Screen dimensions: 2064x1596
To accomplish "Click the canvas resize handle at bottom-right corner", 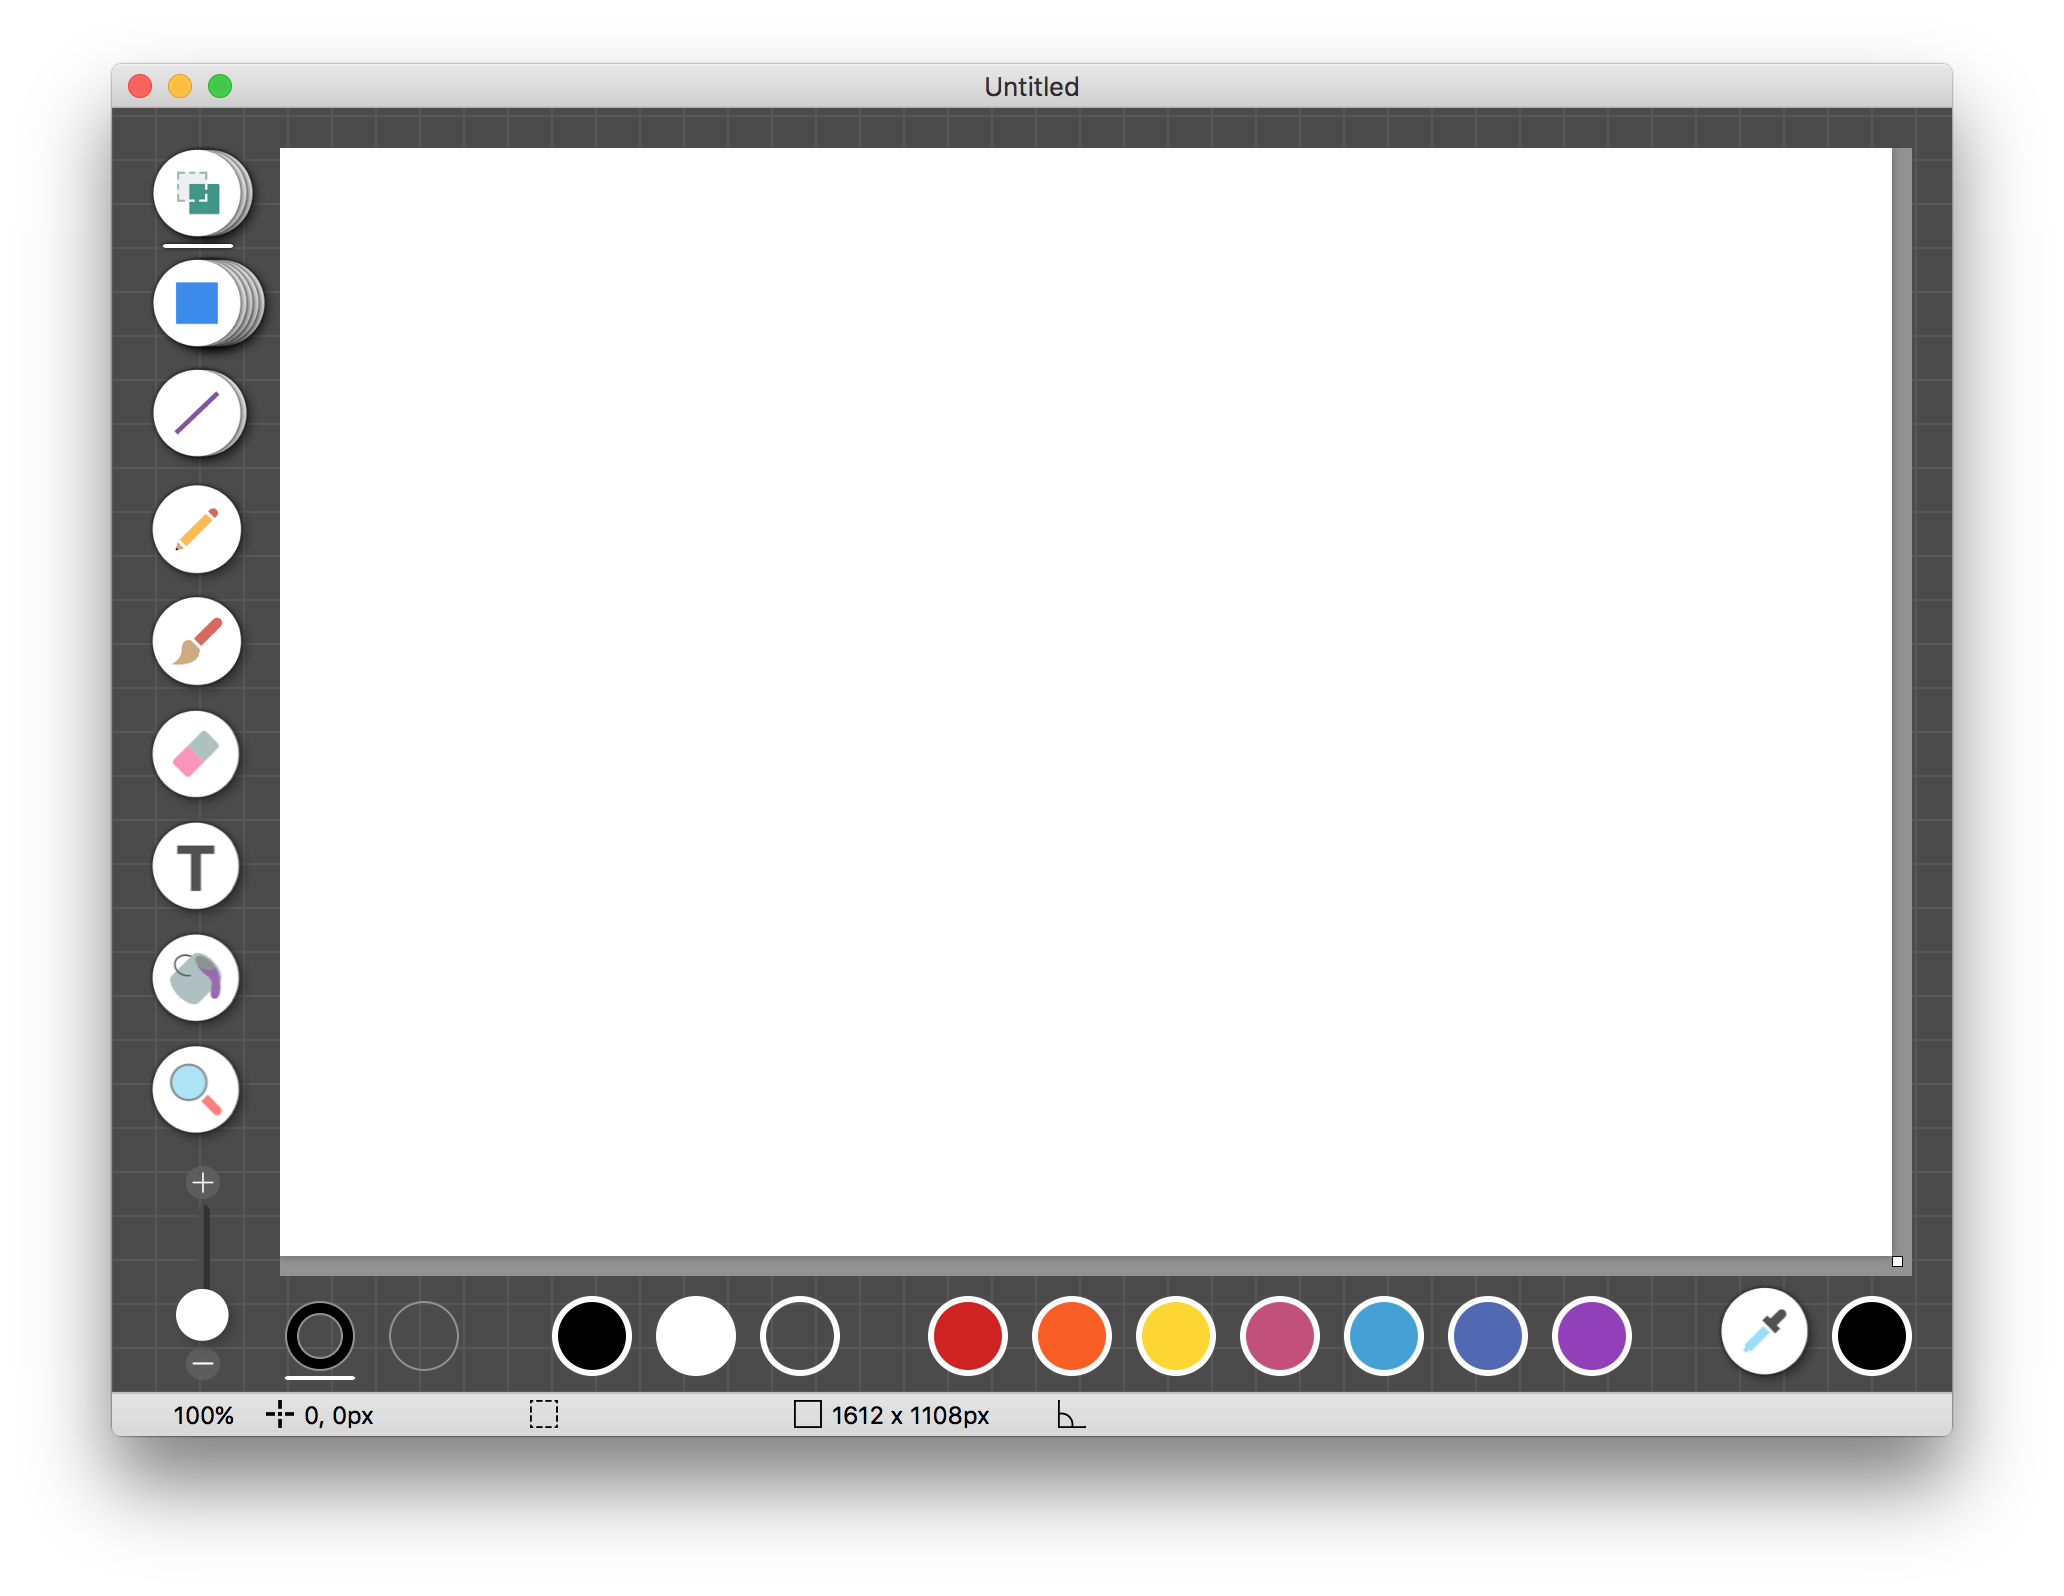I will (1897, 1261).
